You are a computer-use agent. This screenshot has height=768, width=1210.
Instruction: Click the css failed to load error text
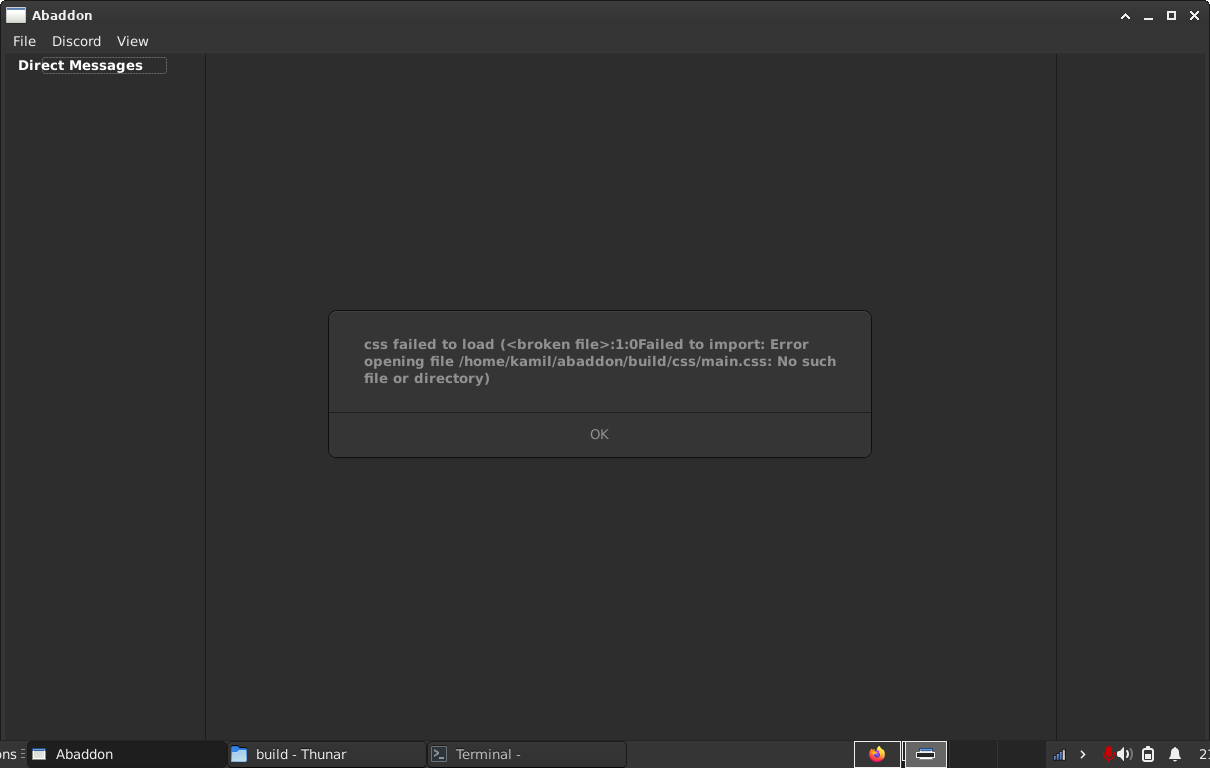point(600,361)
